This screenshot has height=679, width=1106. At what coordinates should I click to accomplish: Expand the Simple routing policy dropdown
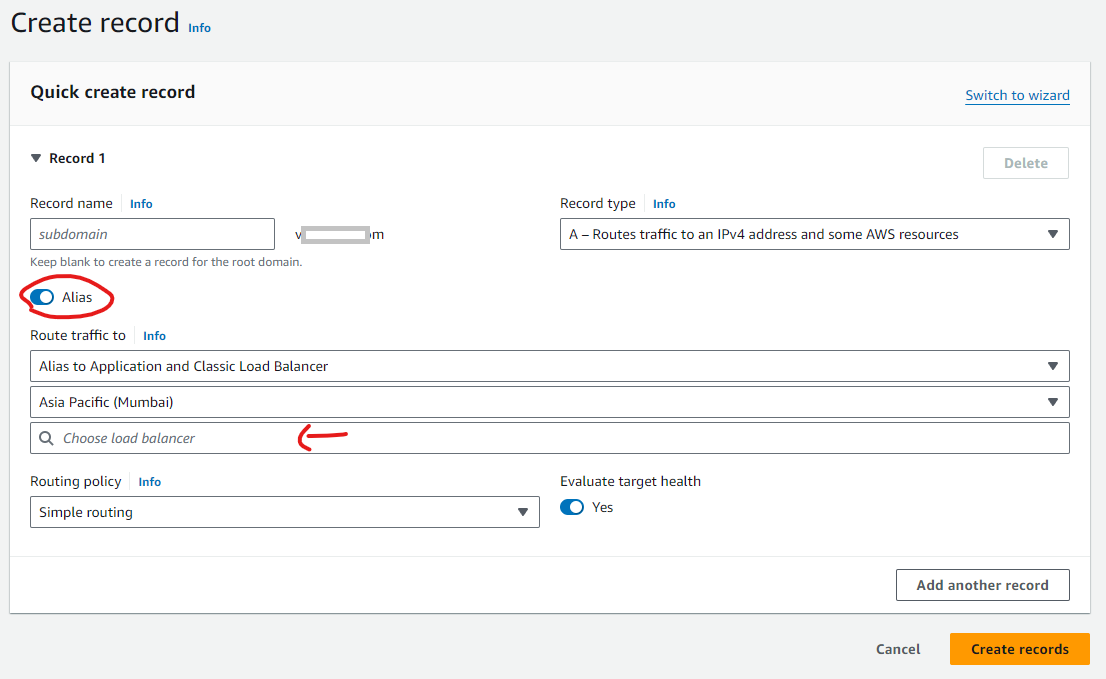(x=284, y=512)
